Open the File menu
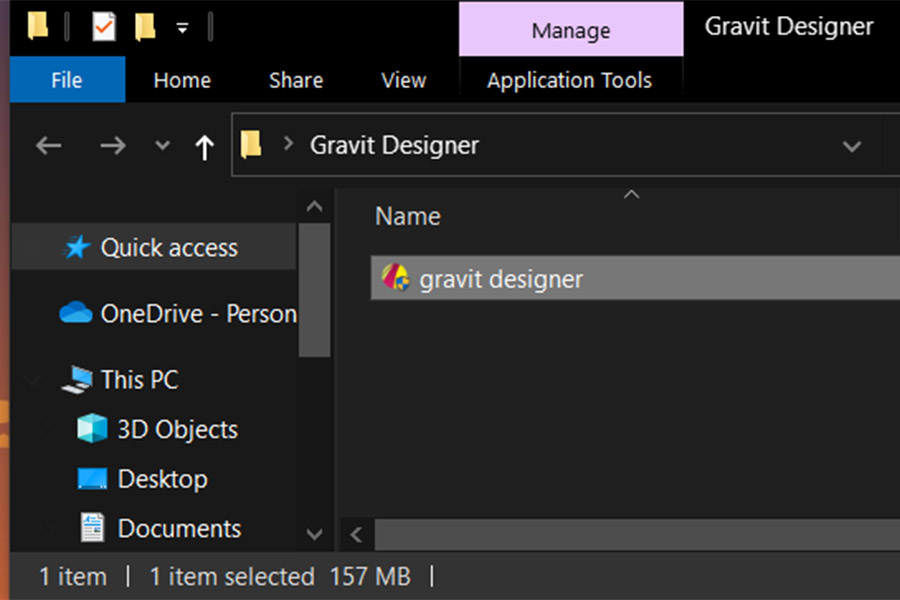Image resolution: width=900 pixels, height=600 pixels. click(x=67, y=80)
